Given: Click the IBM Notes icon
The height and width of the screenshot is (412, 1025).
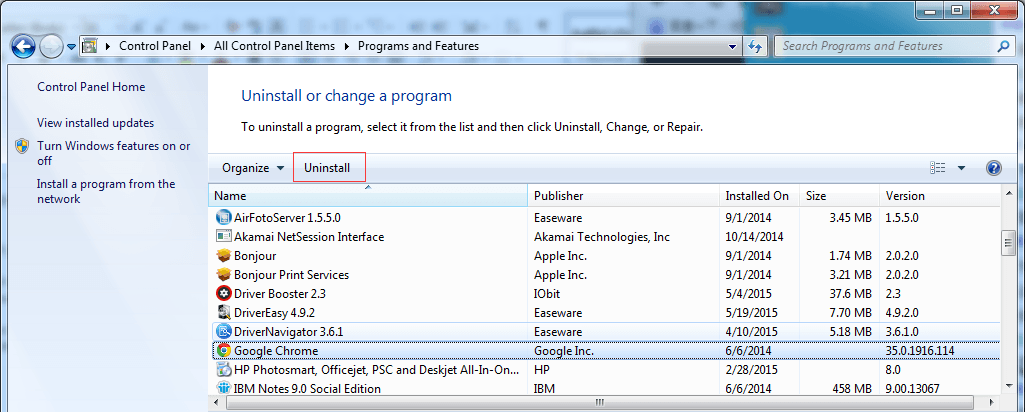Looking at the screenshot, I should [224, 388].
